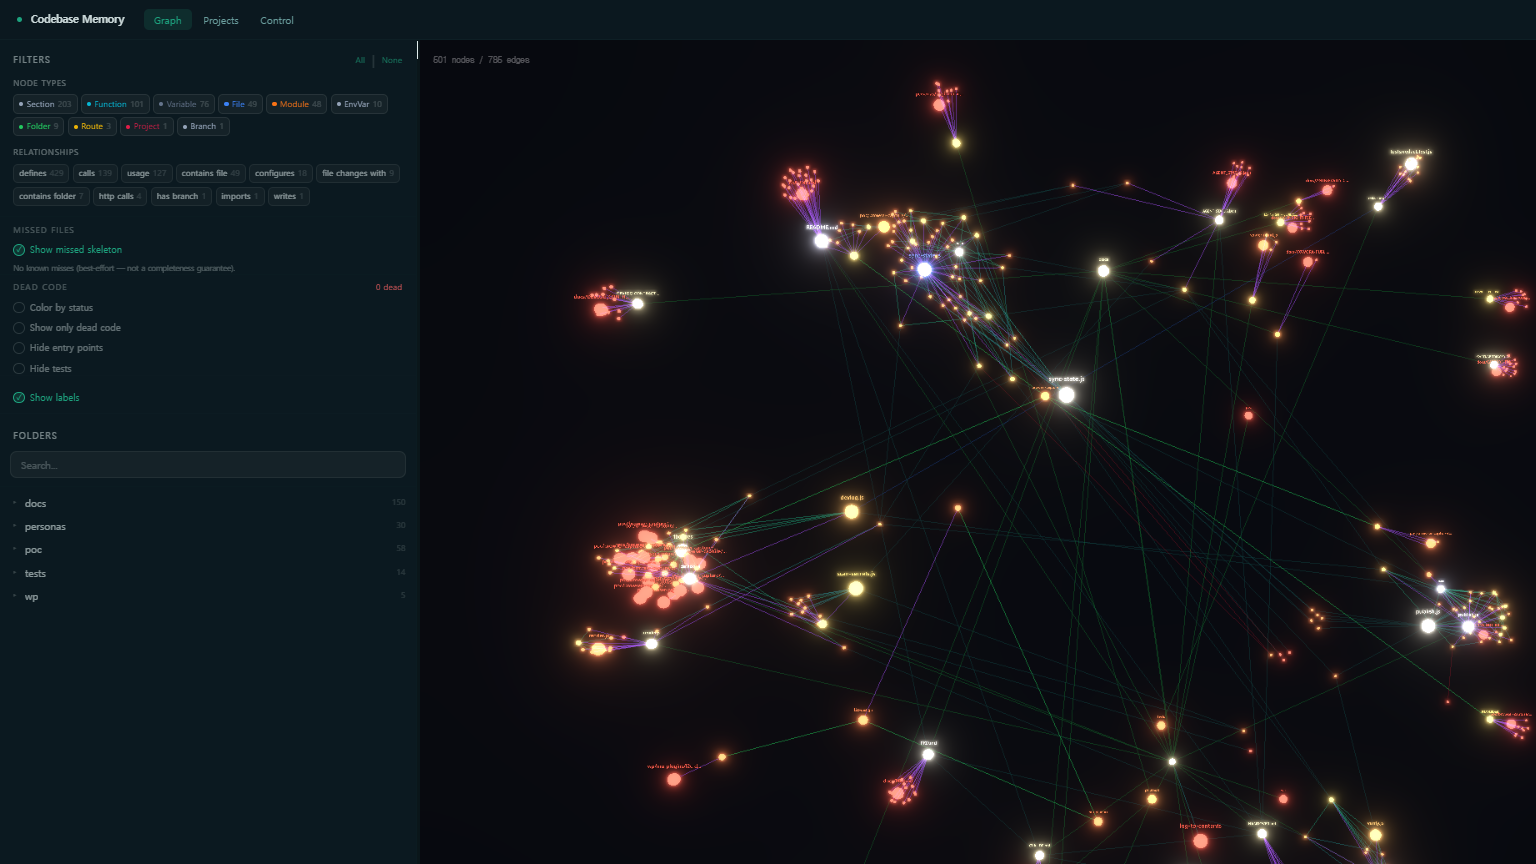Toggle the Section node type filter

45,104
